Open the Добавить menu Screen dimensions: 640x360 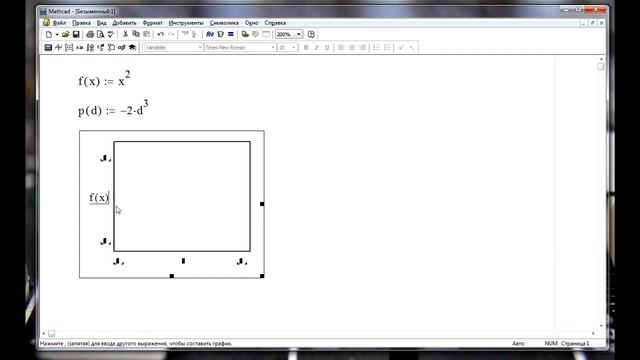point(124,23)
